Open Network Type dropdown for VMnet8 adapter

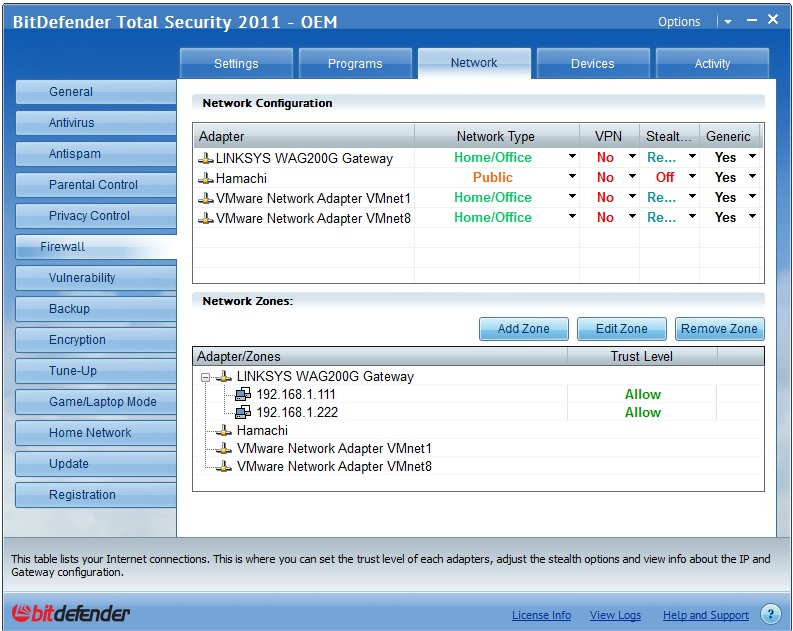pos(572,216)
